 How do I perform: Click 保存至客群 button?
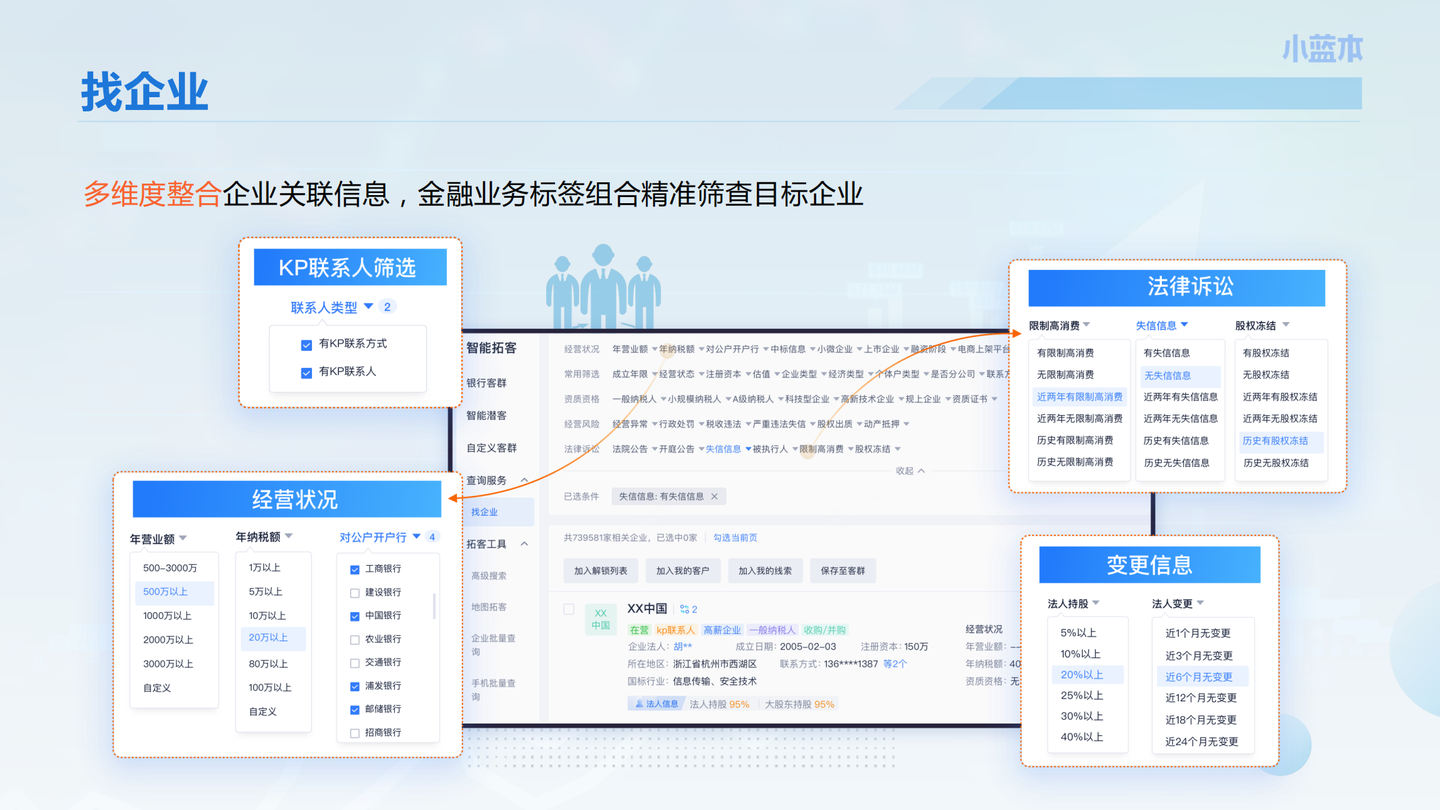pyautogui.click(x=843, y=571)
